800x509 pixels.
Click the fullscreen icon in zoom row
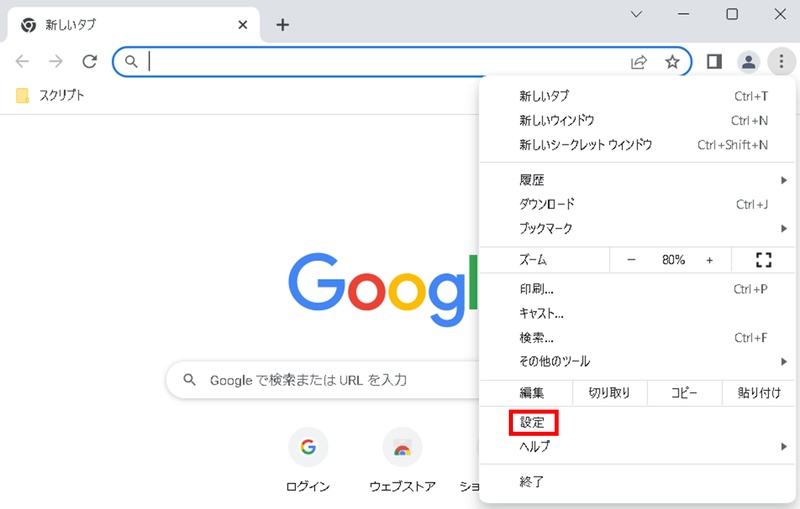point(763,260)
